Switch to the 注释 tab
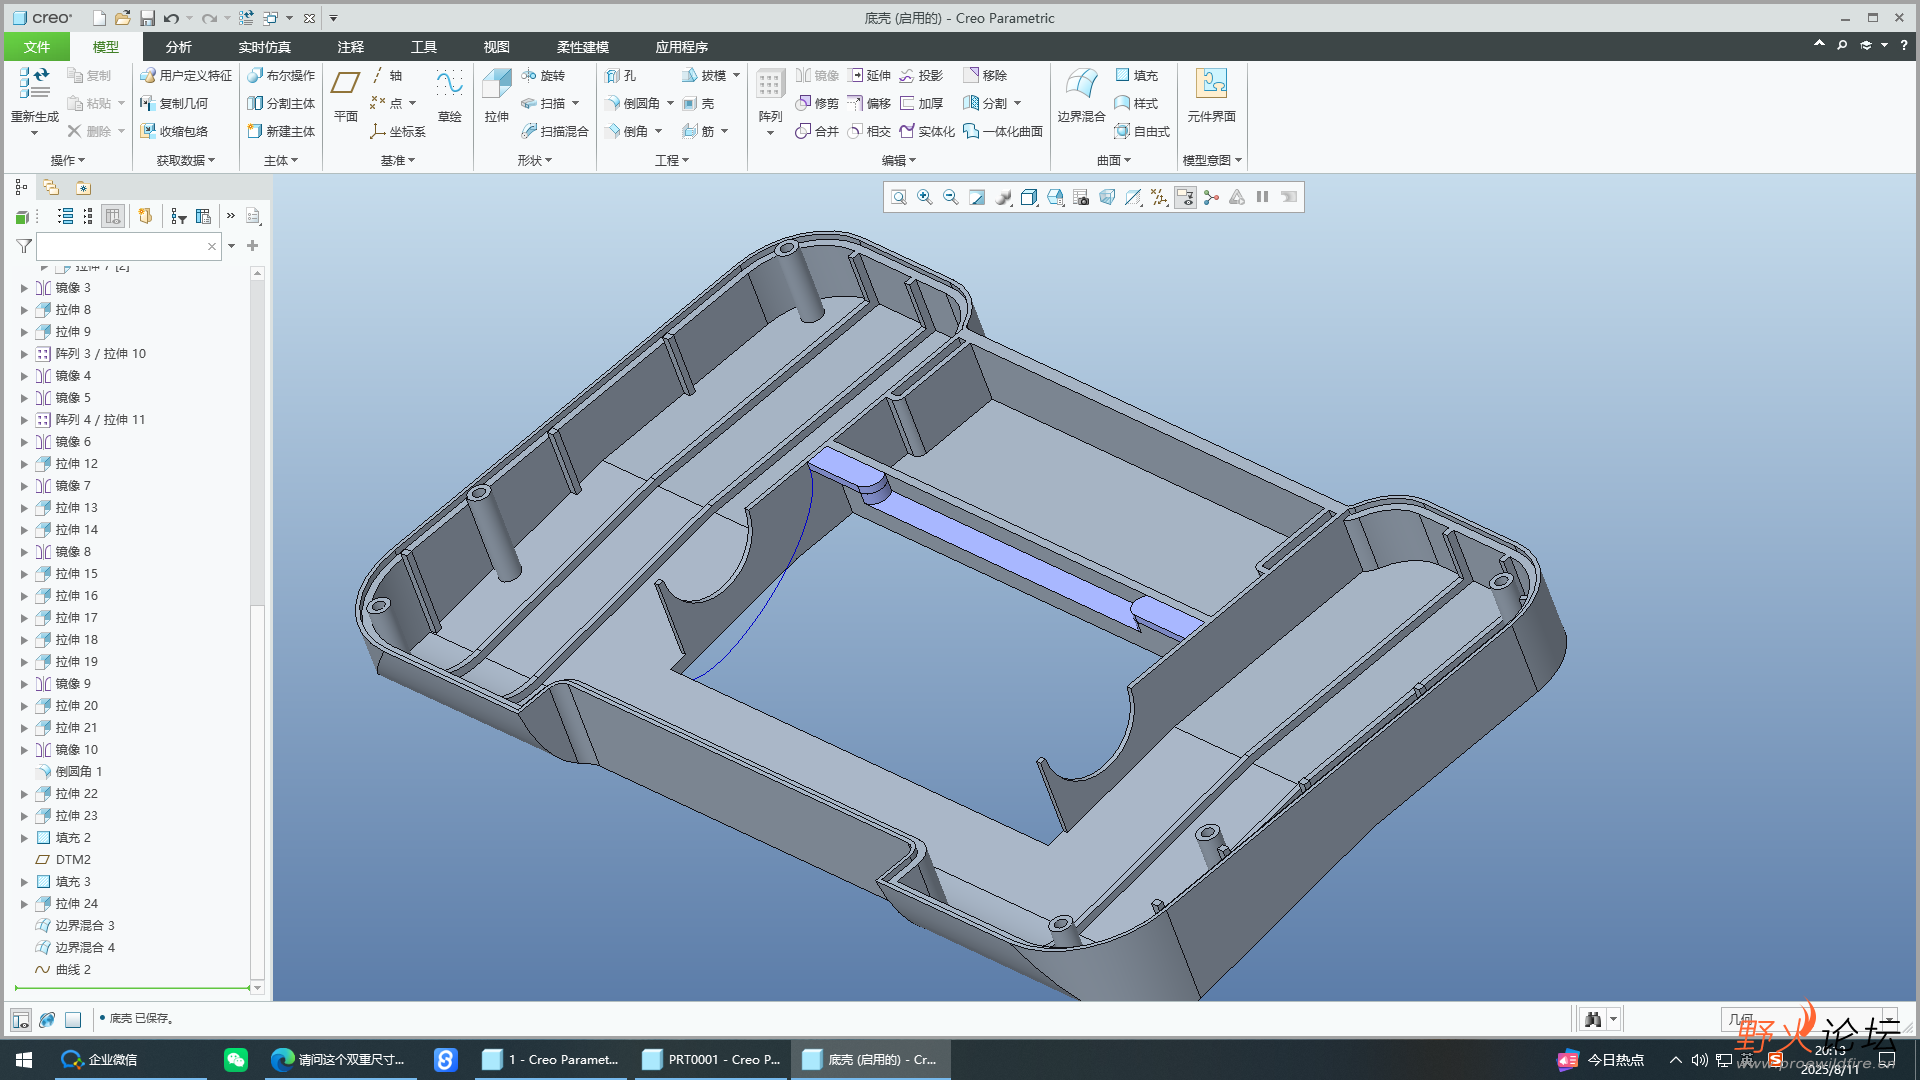1920x1080 pixels. click(x=350, y=47)
